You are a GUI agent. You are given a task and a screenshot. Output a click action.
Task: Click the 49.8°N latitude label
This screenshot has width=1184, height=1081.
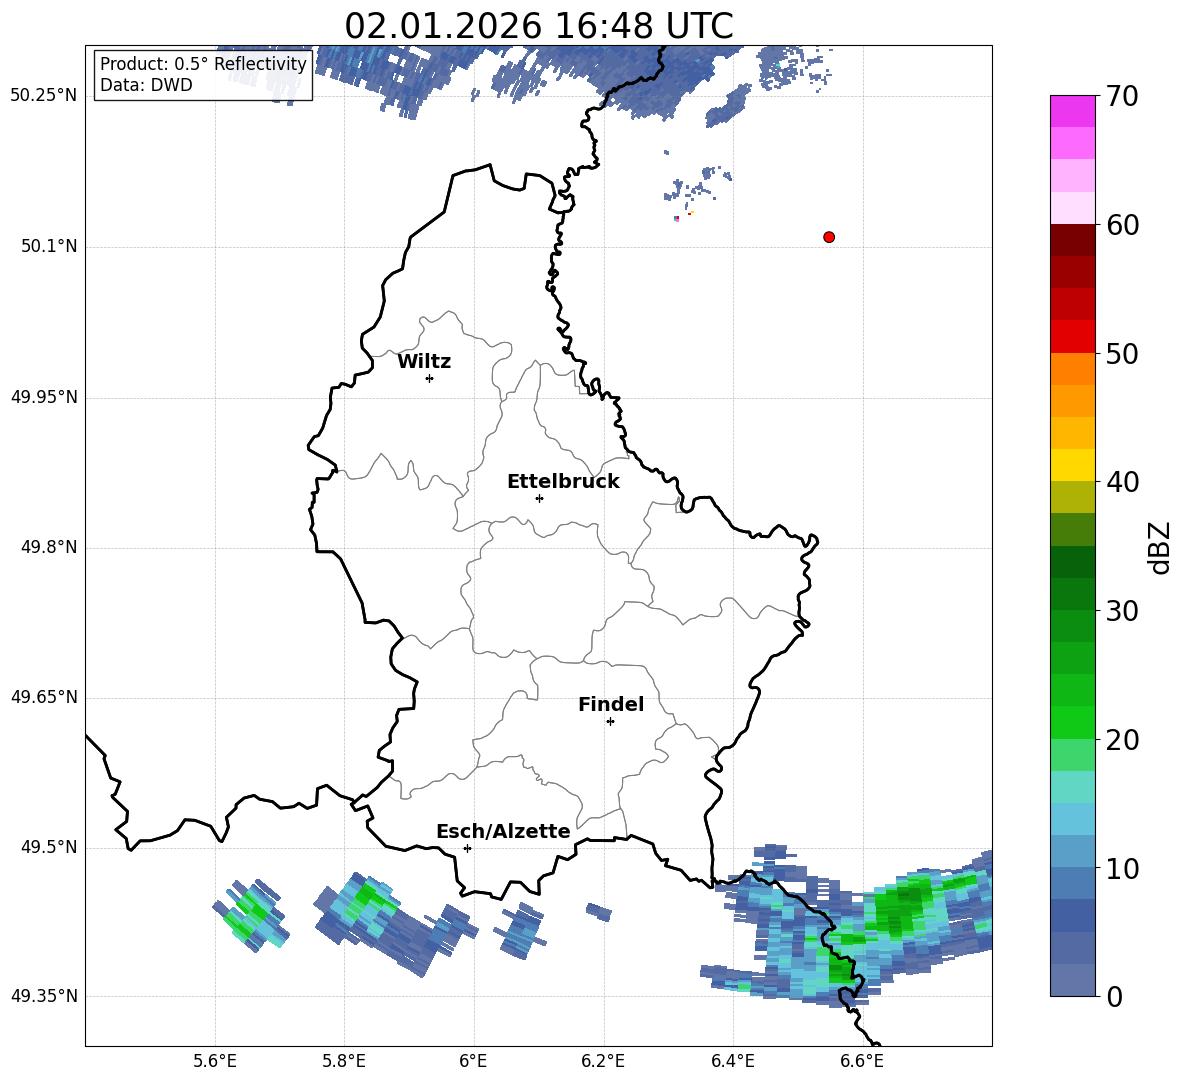pos(48,547)
